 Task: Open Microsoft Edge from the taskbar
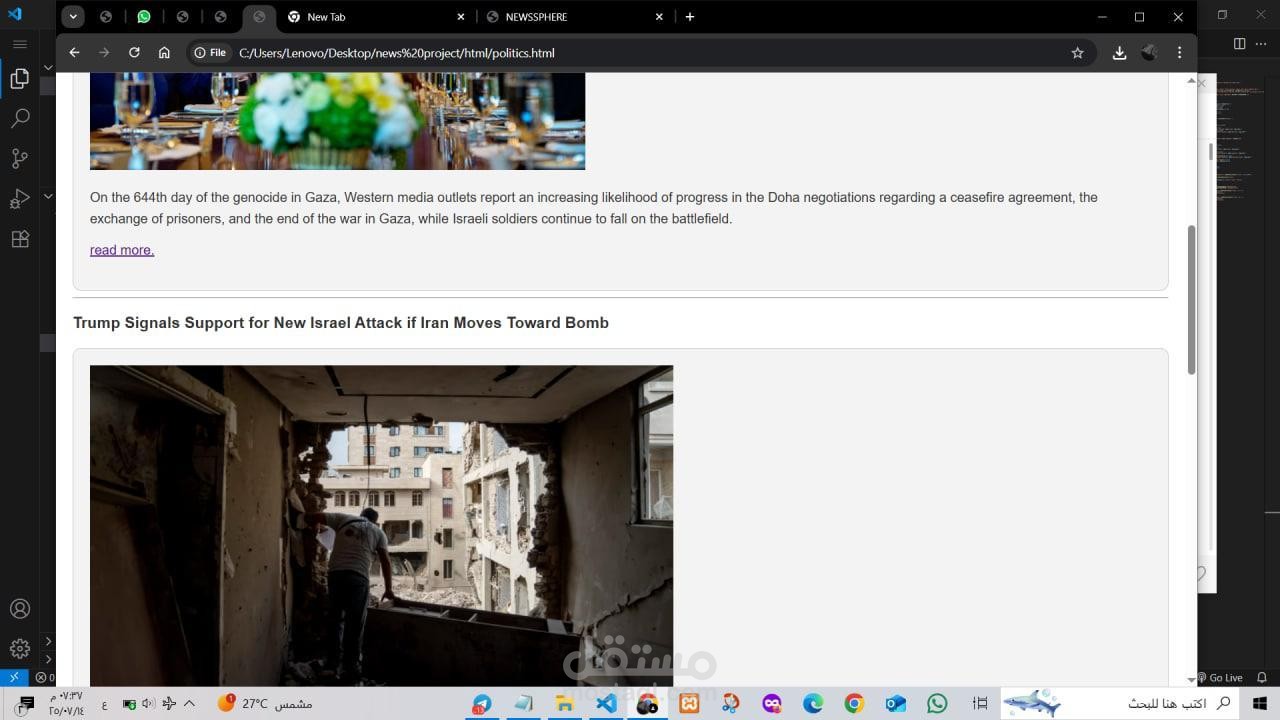click(x=813, y=704)
